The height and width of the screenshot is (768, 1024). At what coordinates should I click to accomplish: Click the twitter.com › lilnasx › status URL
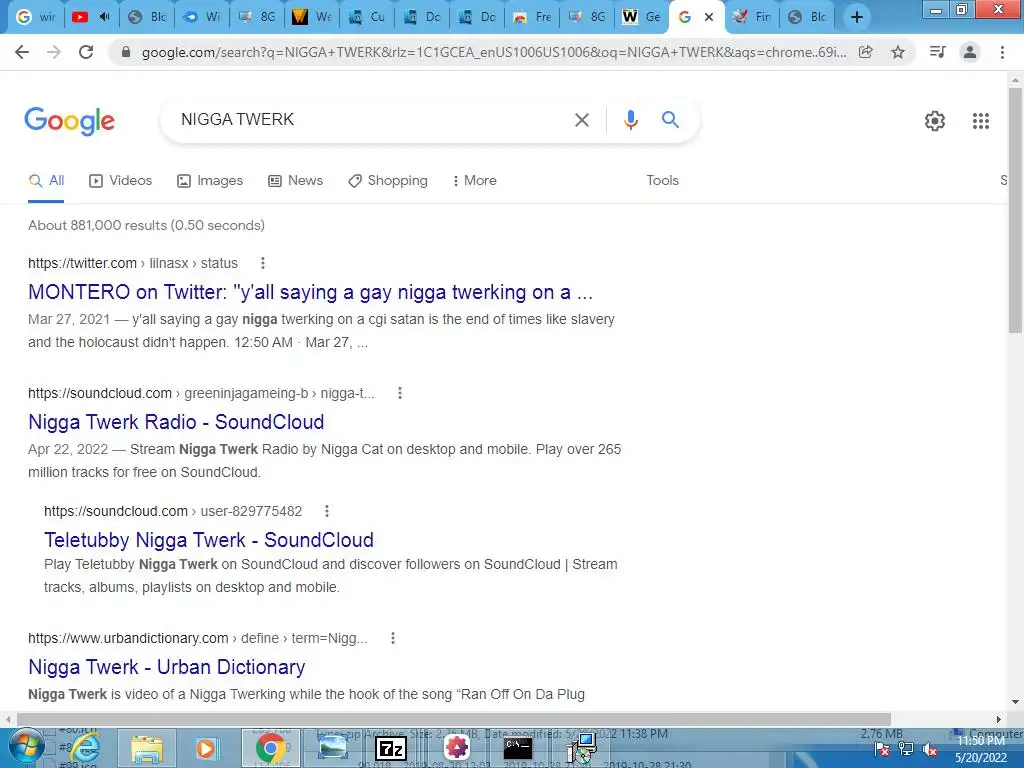(133, 263)
